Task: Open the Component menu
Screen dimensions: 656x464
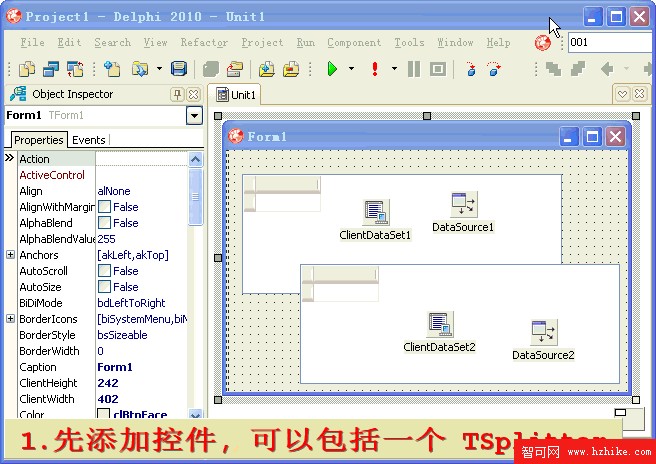Action: tap(354, 42)
